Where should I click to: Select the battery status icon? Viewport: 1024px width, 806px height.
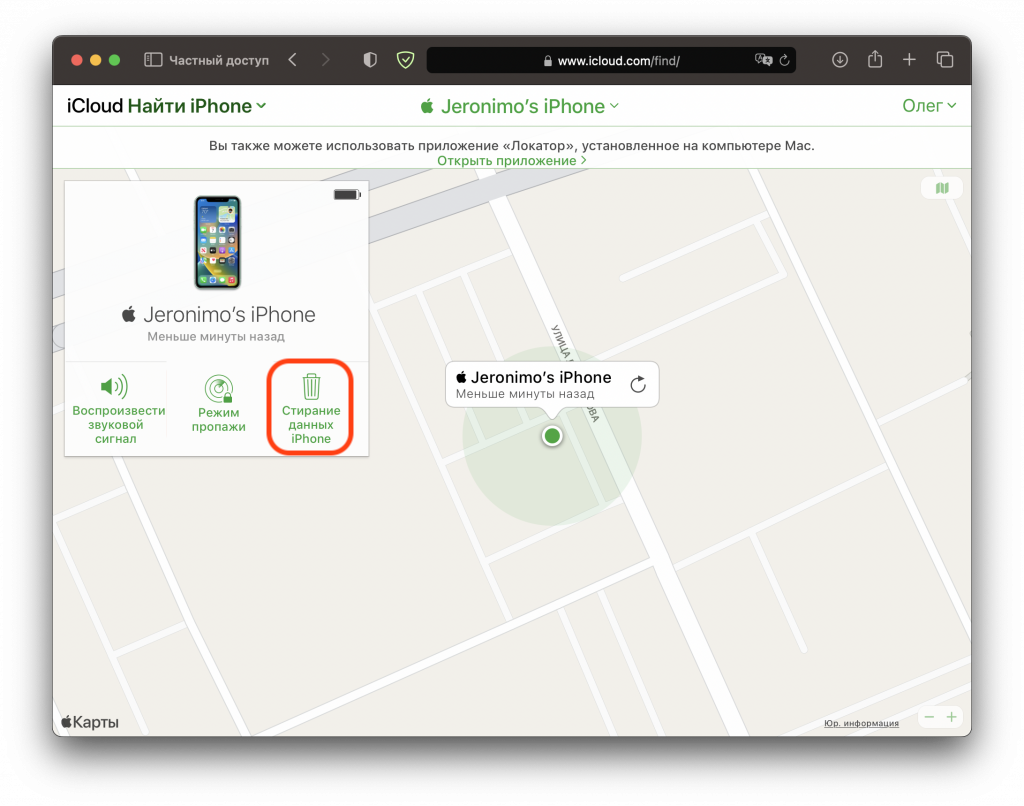tap(347, 195)
